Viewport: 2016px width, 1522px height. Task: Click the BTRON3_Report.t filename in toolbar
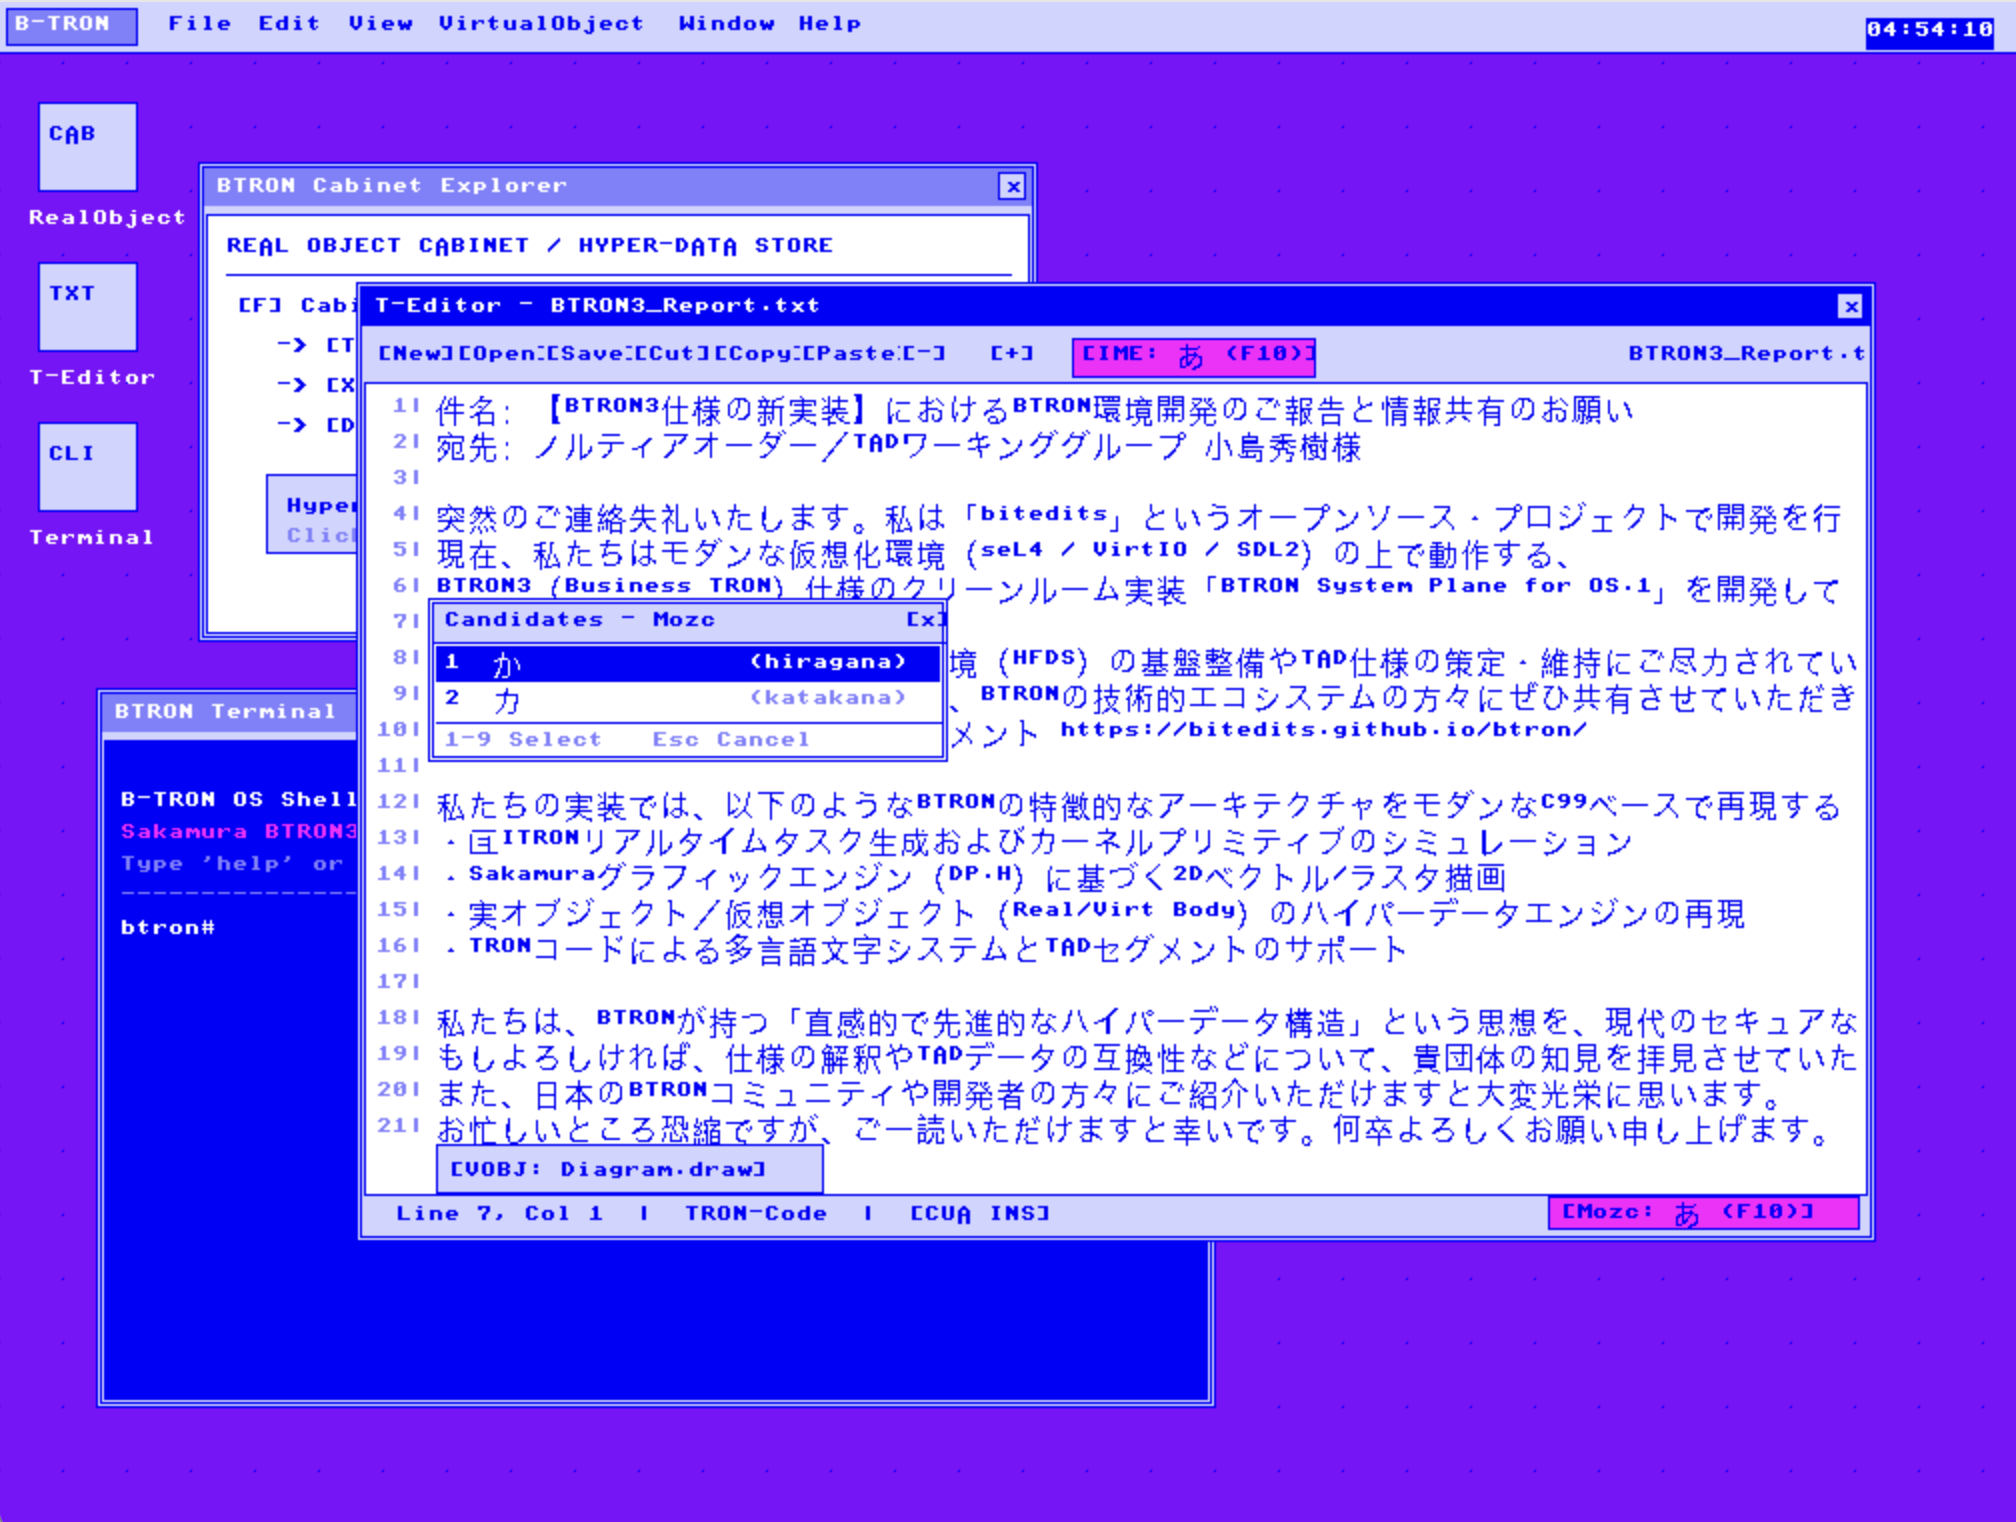(1746, 354)
